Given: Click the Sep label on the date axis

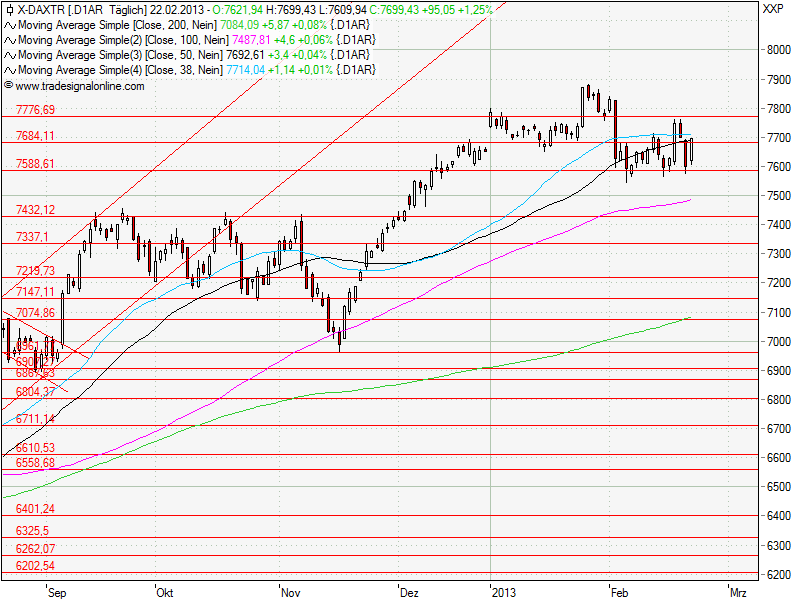Looking at the screenshot, I should pos(58,592).
